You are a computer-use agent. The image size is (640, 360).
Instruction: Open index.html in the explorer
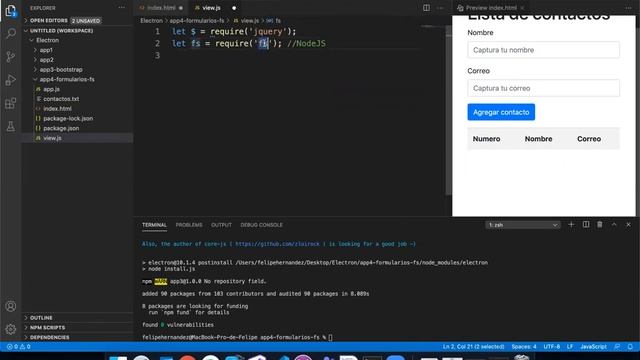coord(78,109)
